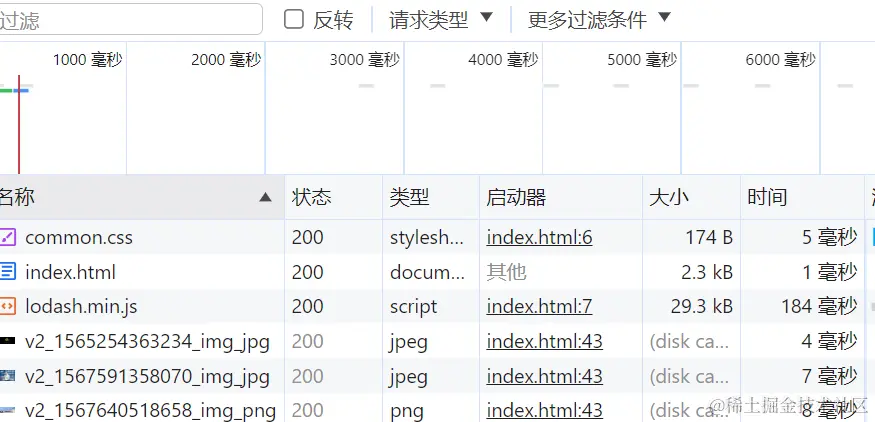Screen dimensions: 875x422
Task: Click the 1000 毫秒 timeline label
Action: coord(88,60)
